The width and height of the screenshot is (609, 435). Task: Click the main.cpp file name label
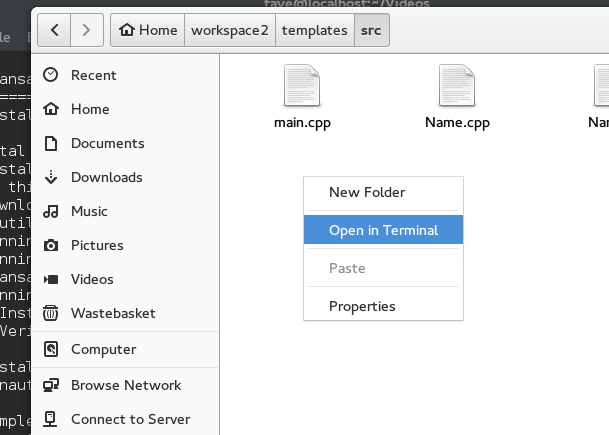coord(302,123)
